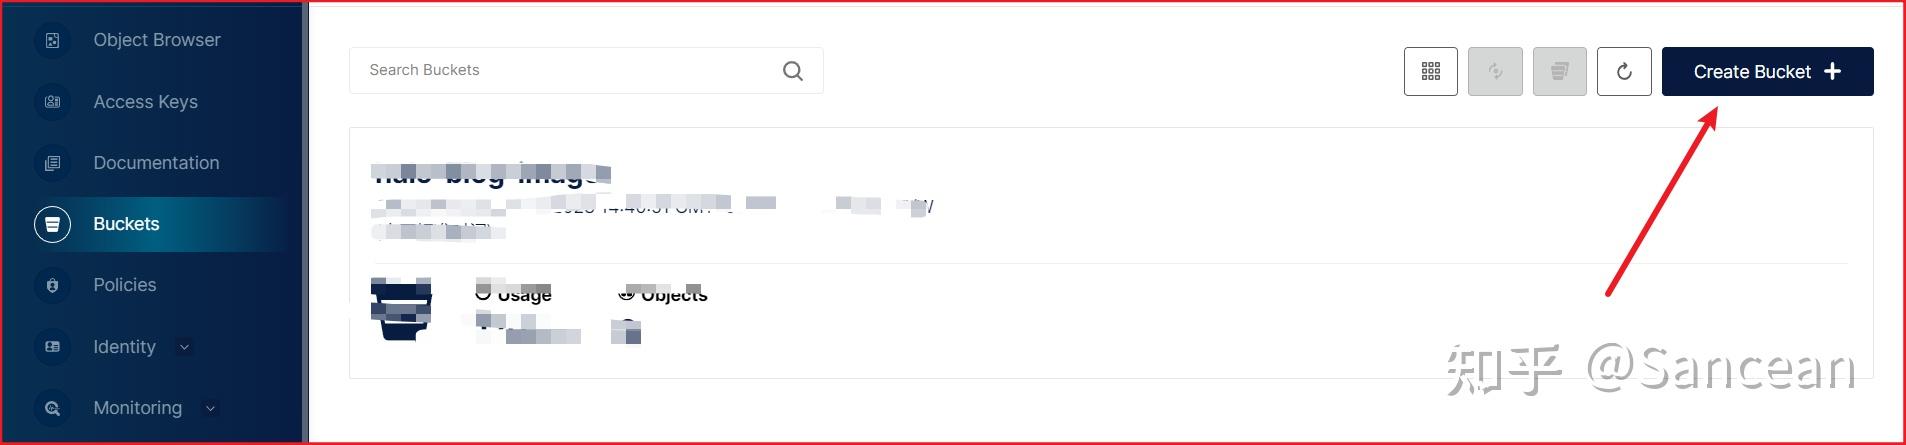Click the Identity sidebar icon
This screenshot has height=445, width=1906.
pyautogui.click(x=53, y=347)
